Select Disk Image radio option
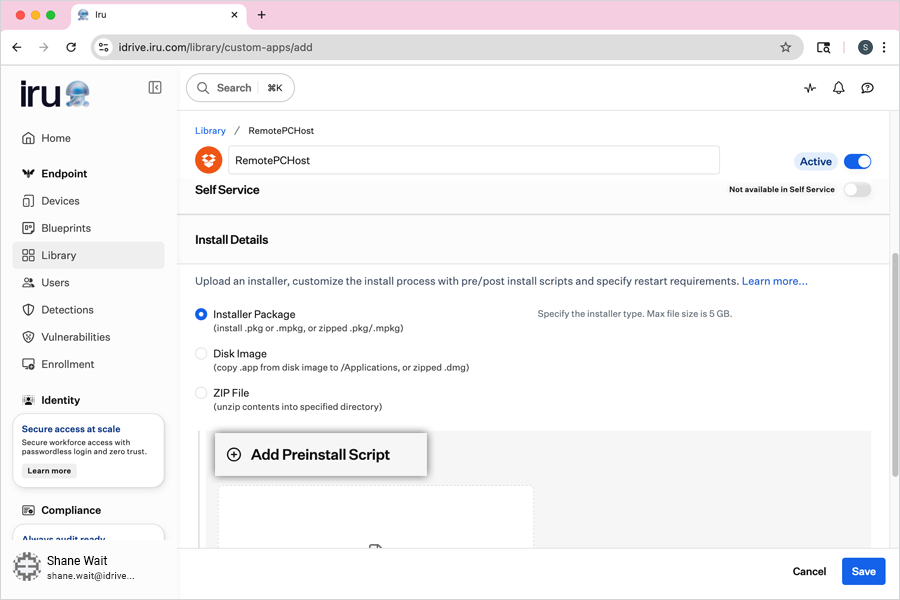Viewport: 900px width, 600px height. pos(201,354)
